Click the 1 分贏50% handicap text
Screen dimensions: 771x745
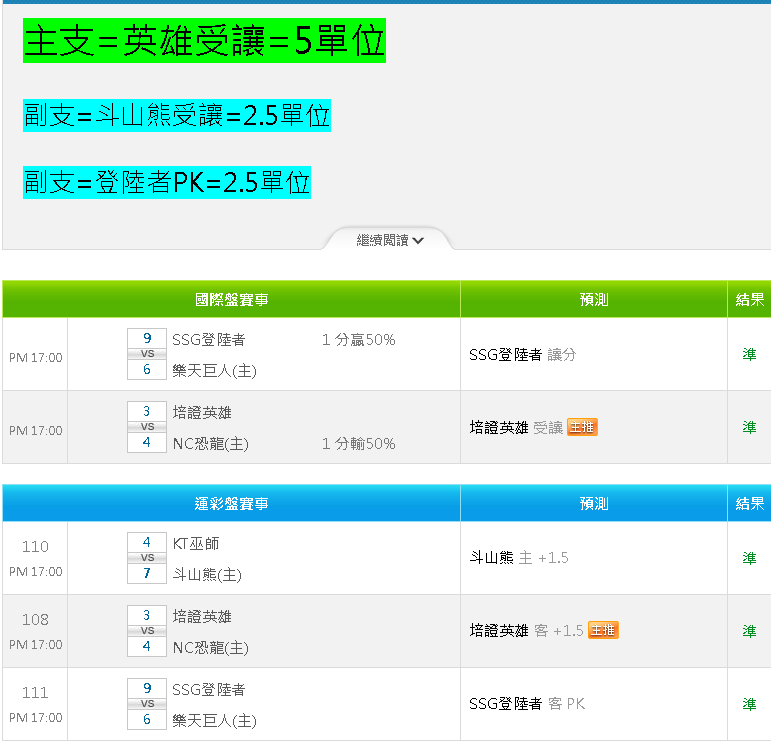point(358,340)
